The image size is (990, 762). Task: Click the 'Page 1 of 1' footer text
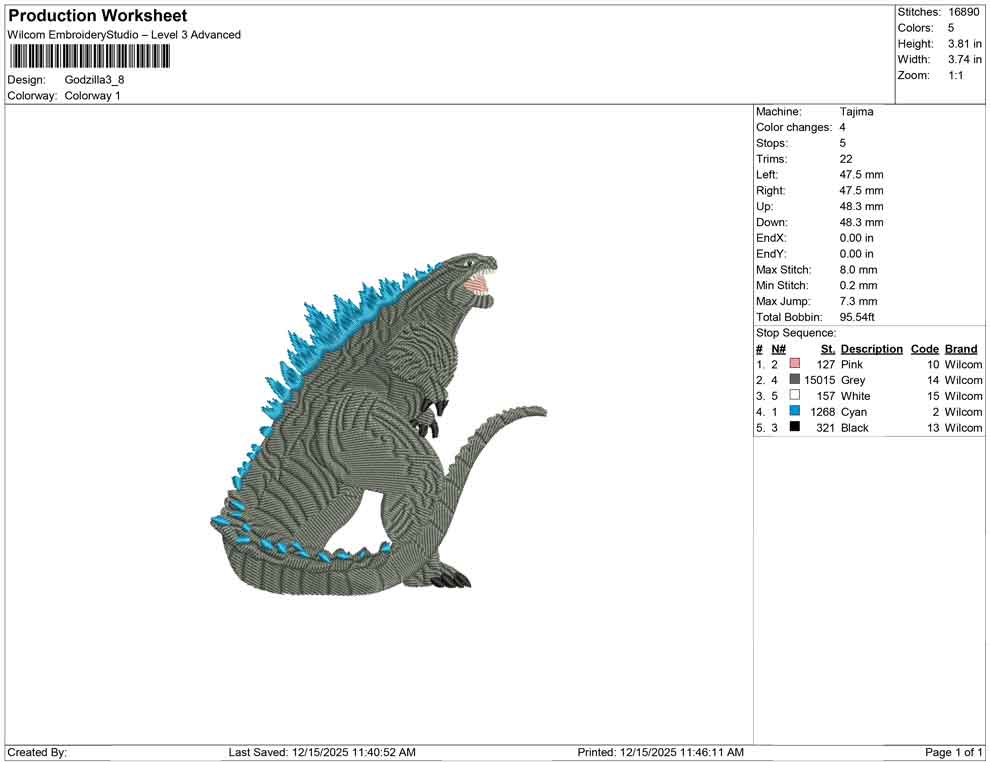point(953,752)
